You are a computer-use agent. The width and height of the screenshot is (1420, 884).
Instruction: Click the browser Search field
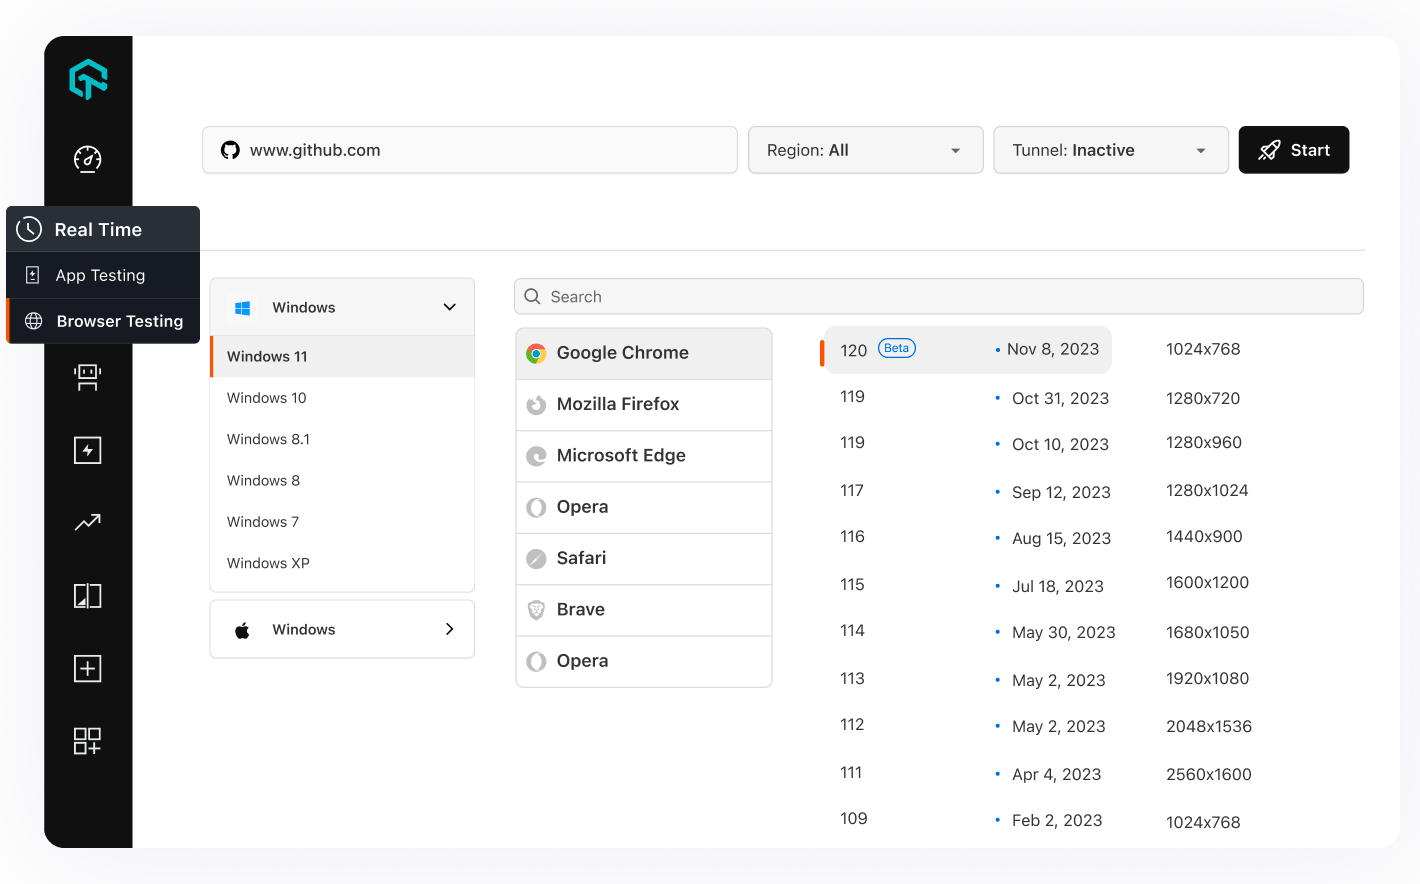tap(938, 297)
